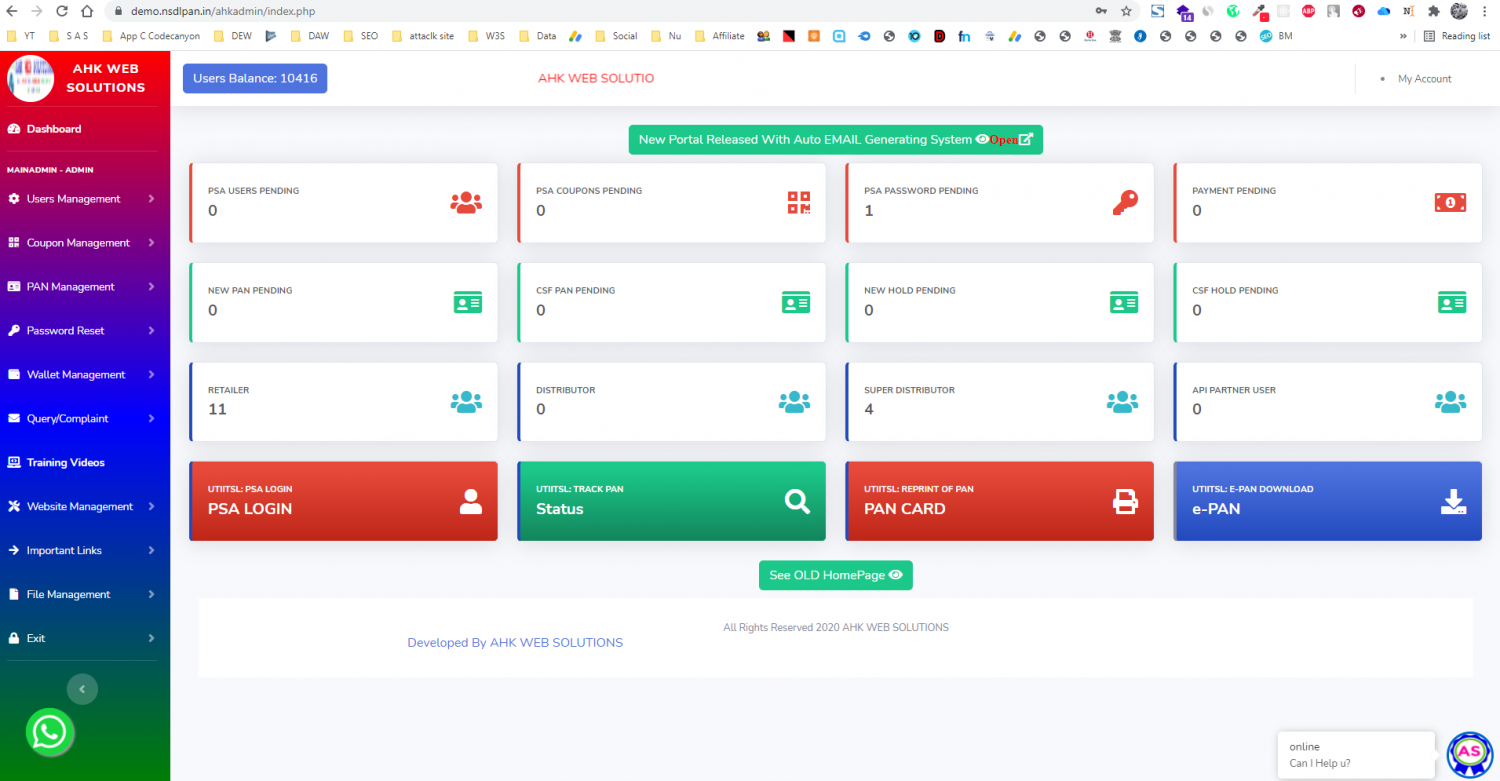Expand Wallet Management in the sidebar
This screenshot has height=781, width=1500.
(82, 375)
